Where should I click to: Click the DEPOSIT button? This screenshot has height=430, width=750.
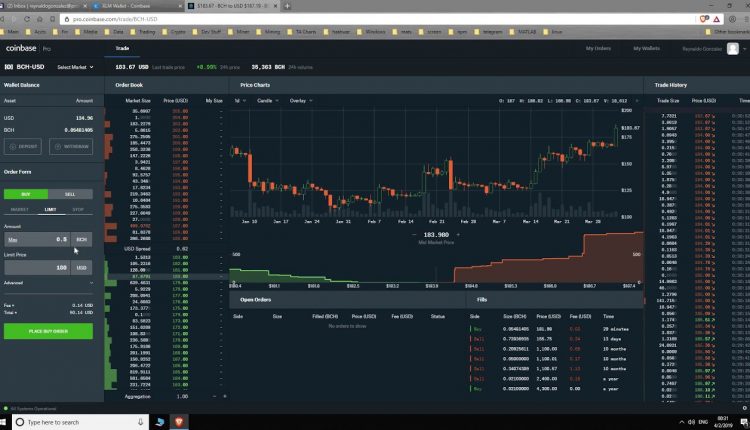[23, 146]
